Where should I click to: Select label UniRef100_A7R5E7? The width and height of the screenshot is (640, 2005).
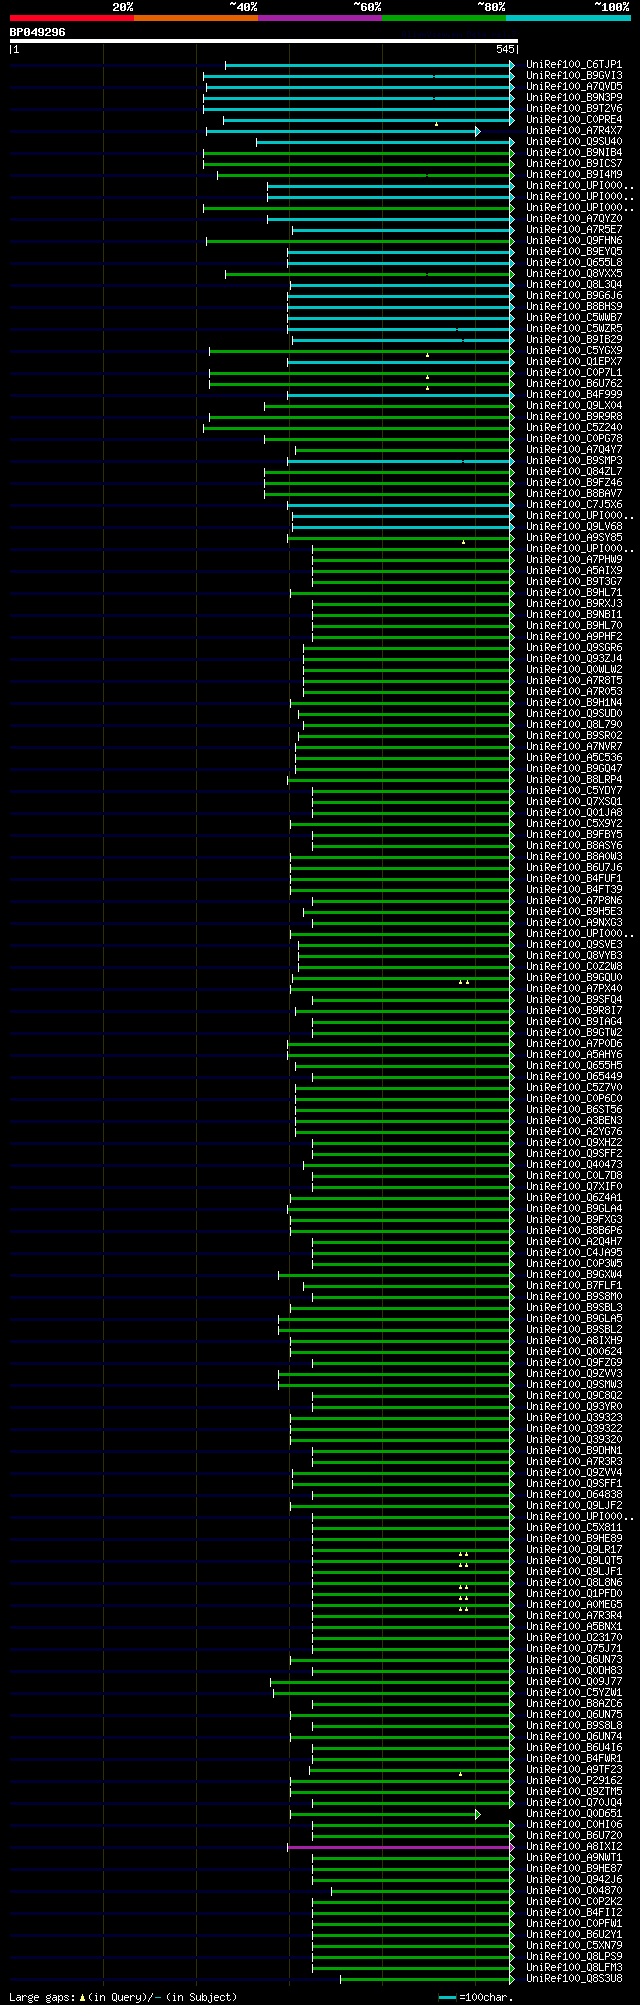tap(574, 230)
